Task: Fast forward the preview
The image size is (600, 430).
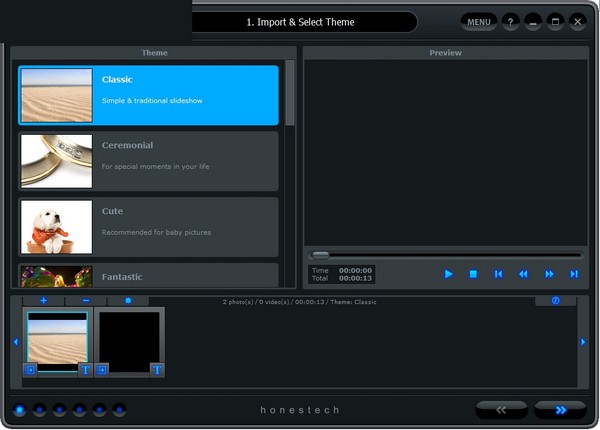Action: click(549, 274)
